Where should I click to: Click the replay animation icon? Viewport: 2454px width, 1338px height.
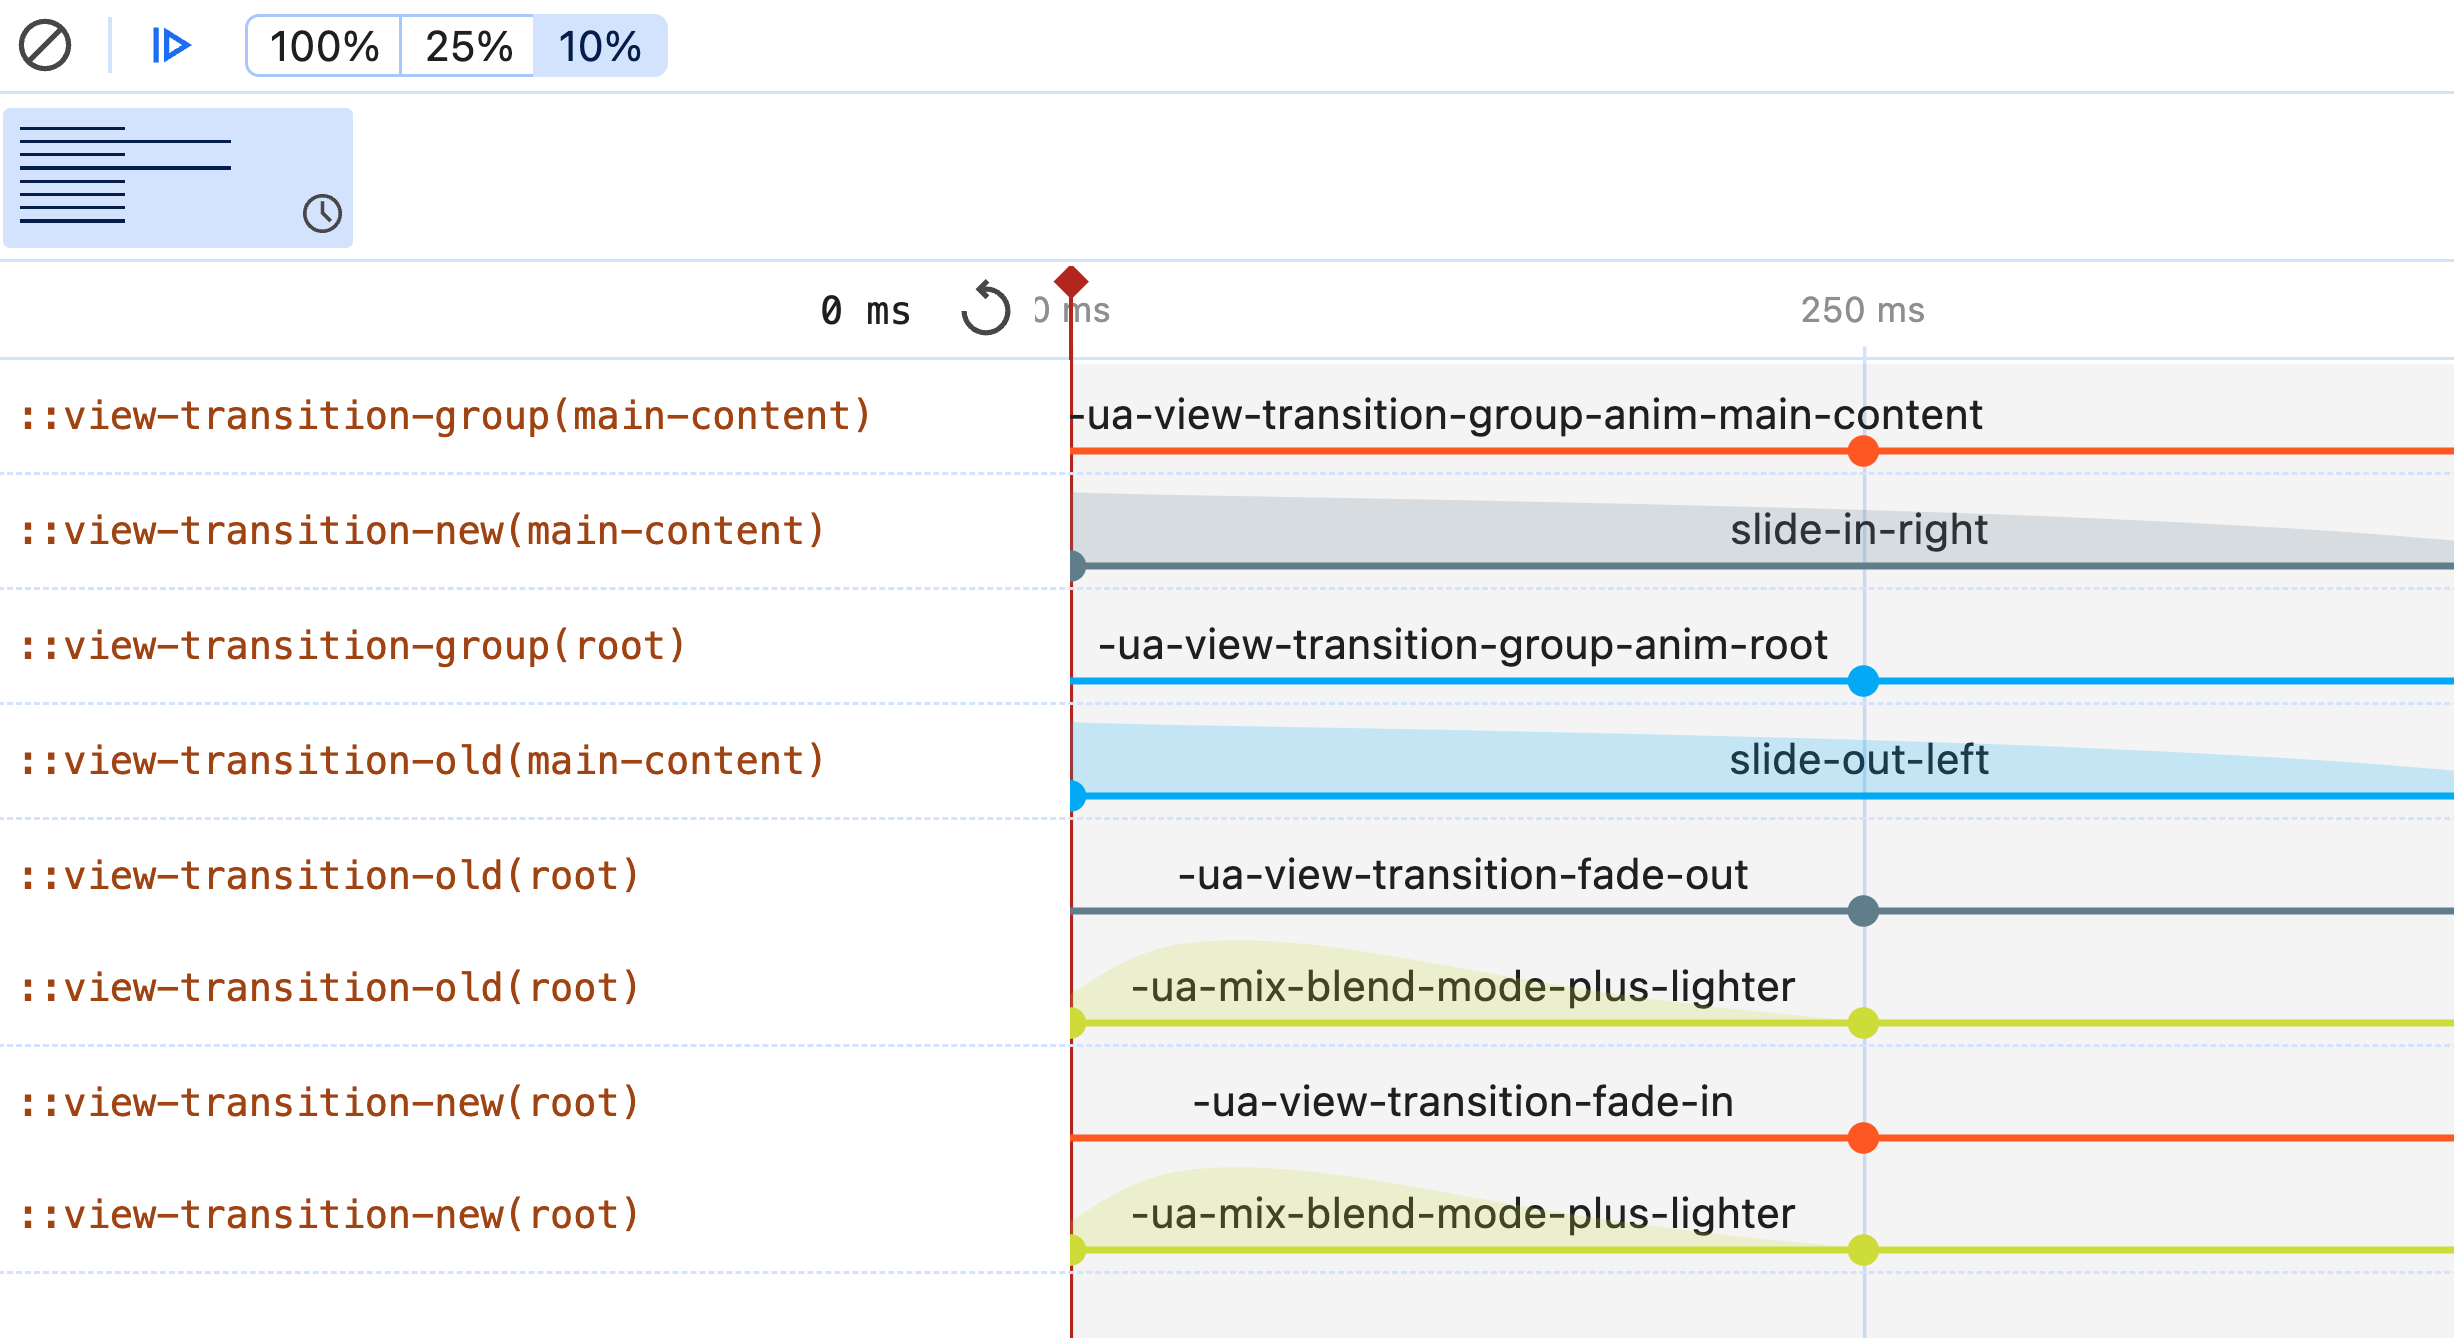coord(986,308)
